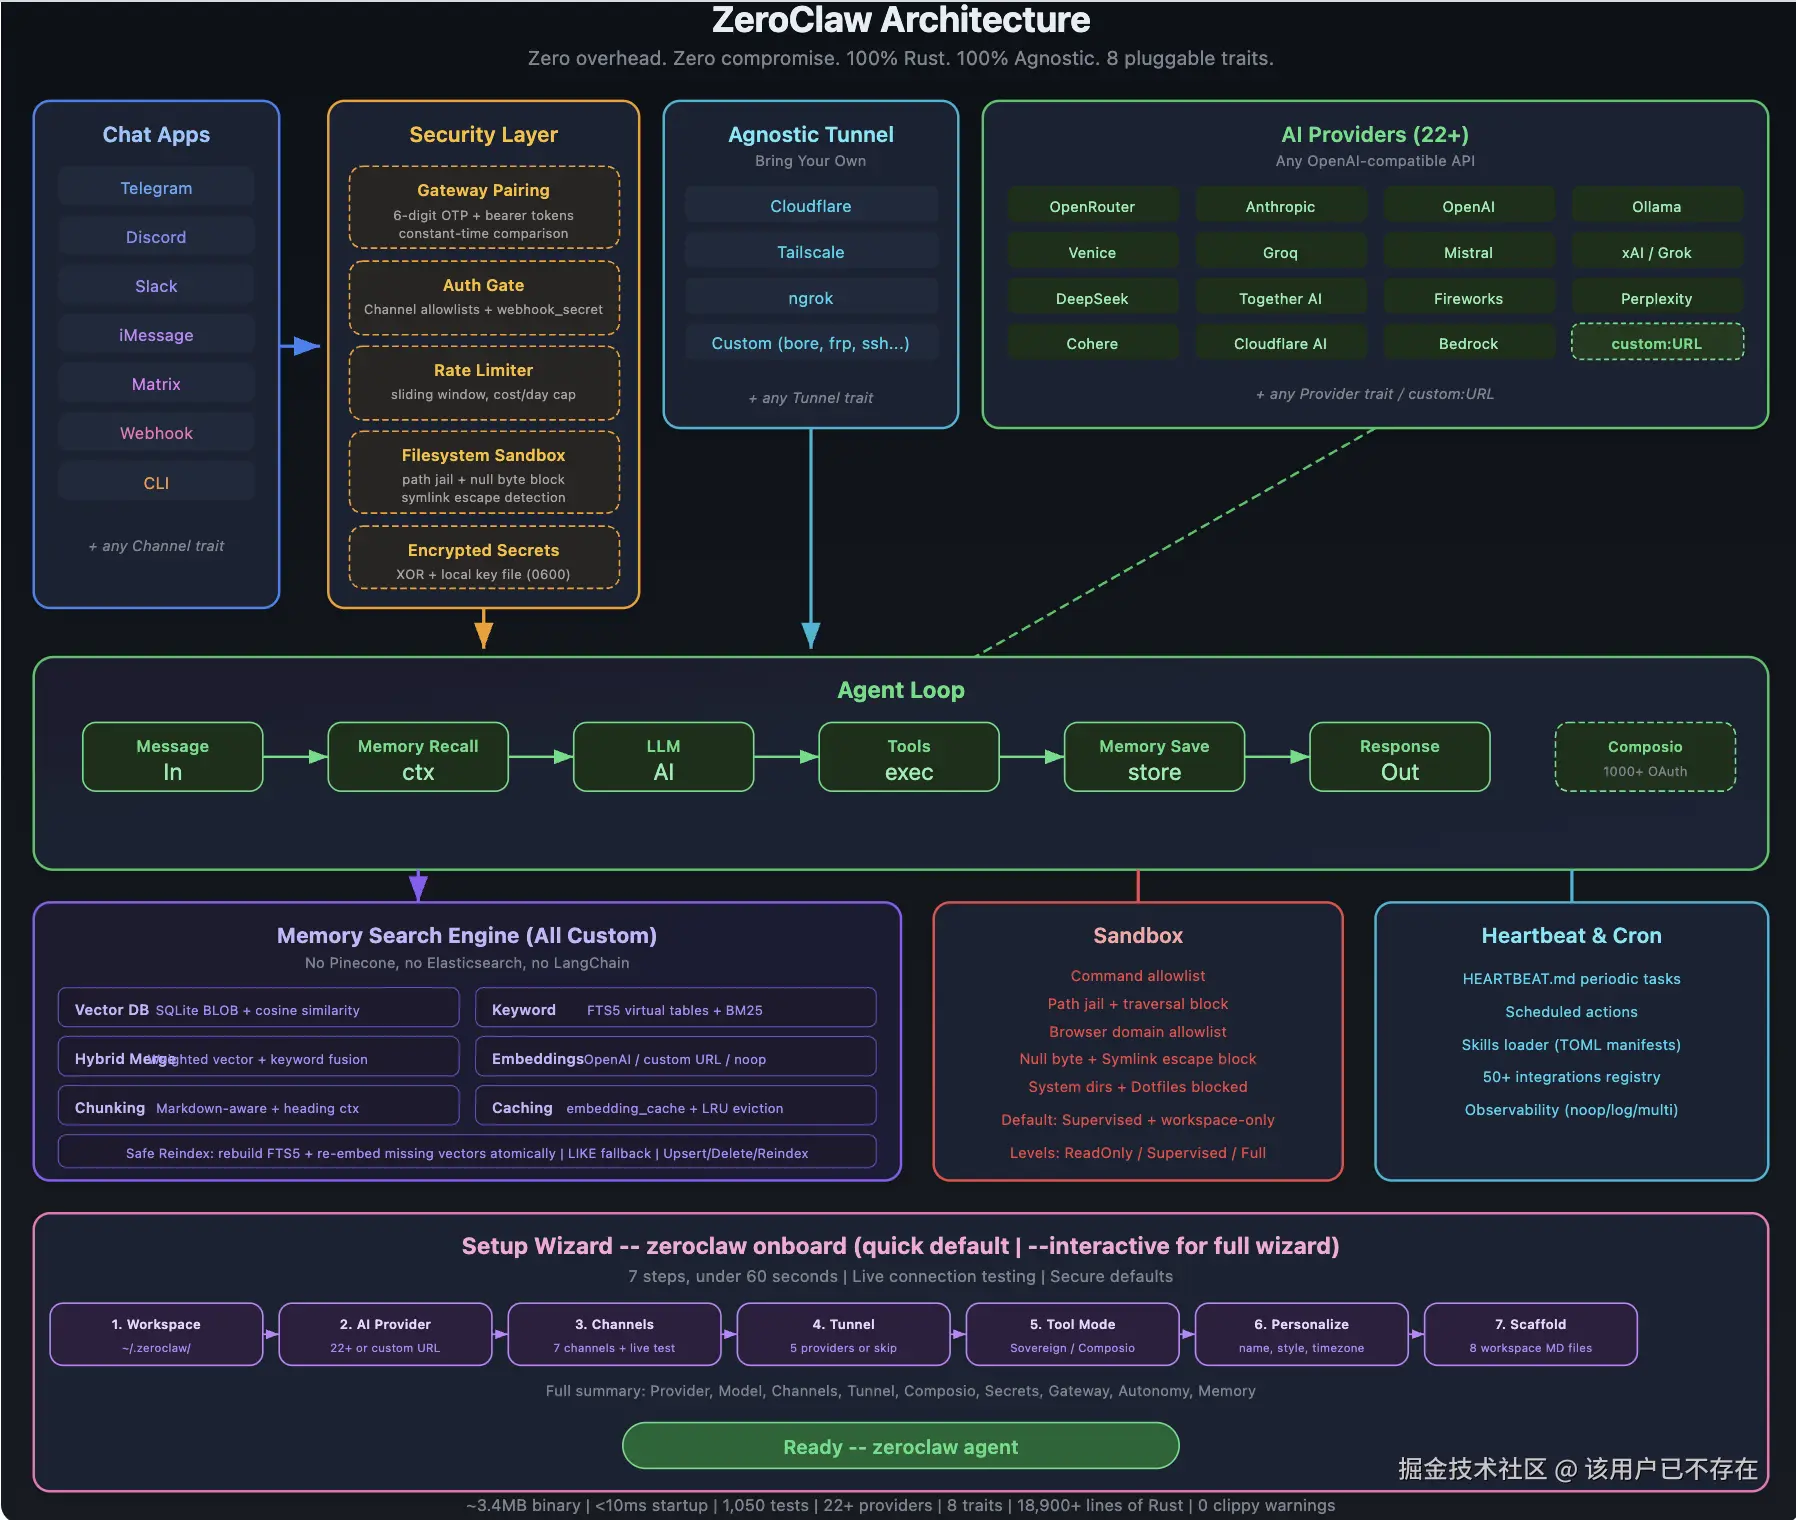Select the Anthropic provider box

tap(1280, 207)
